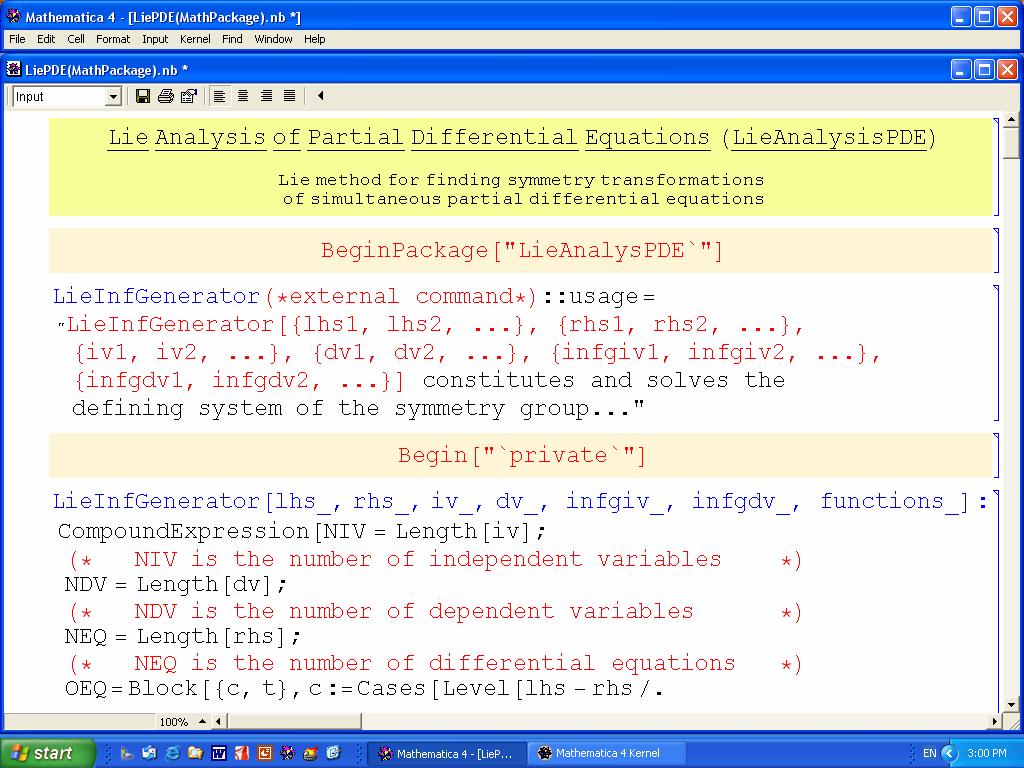Click in the BeginPackage["LieAnalysPDE`"] line

(x=521, y=250)
